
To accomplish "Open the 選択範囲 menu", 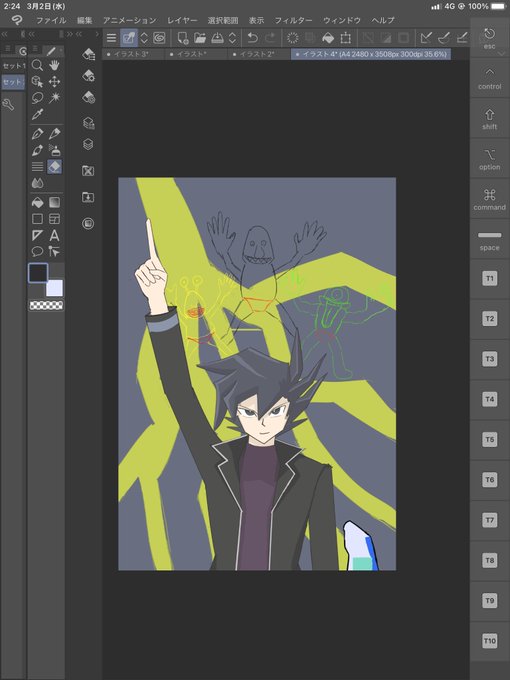I will 223,20.
